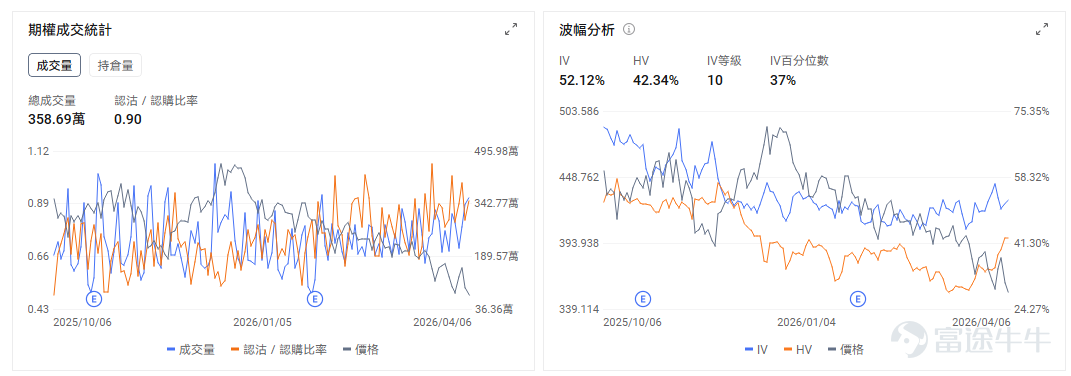Viewport: 1071px width, 376px height.
Task: Toggle the 認沽 / 認購比率 legend series
Action: click(279, 350)
